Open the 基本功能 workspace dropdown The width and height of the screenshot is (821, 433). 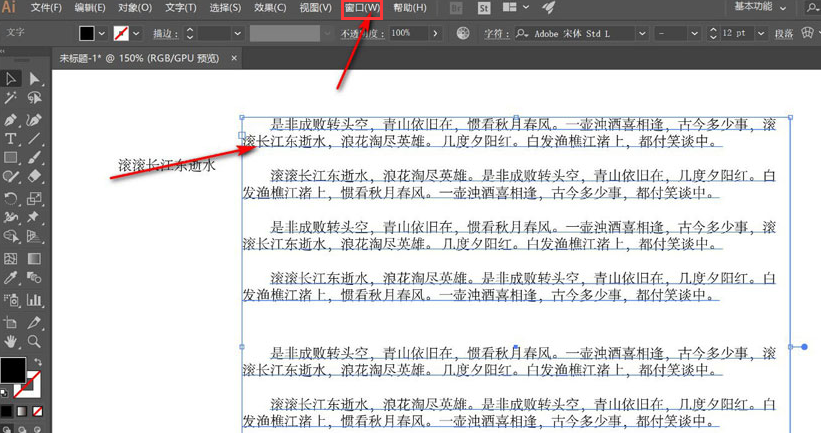click(780, 7)
